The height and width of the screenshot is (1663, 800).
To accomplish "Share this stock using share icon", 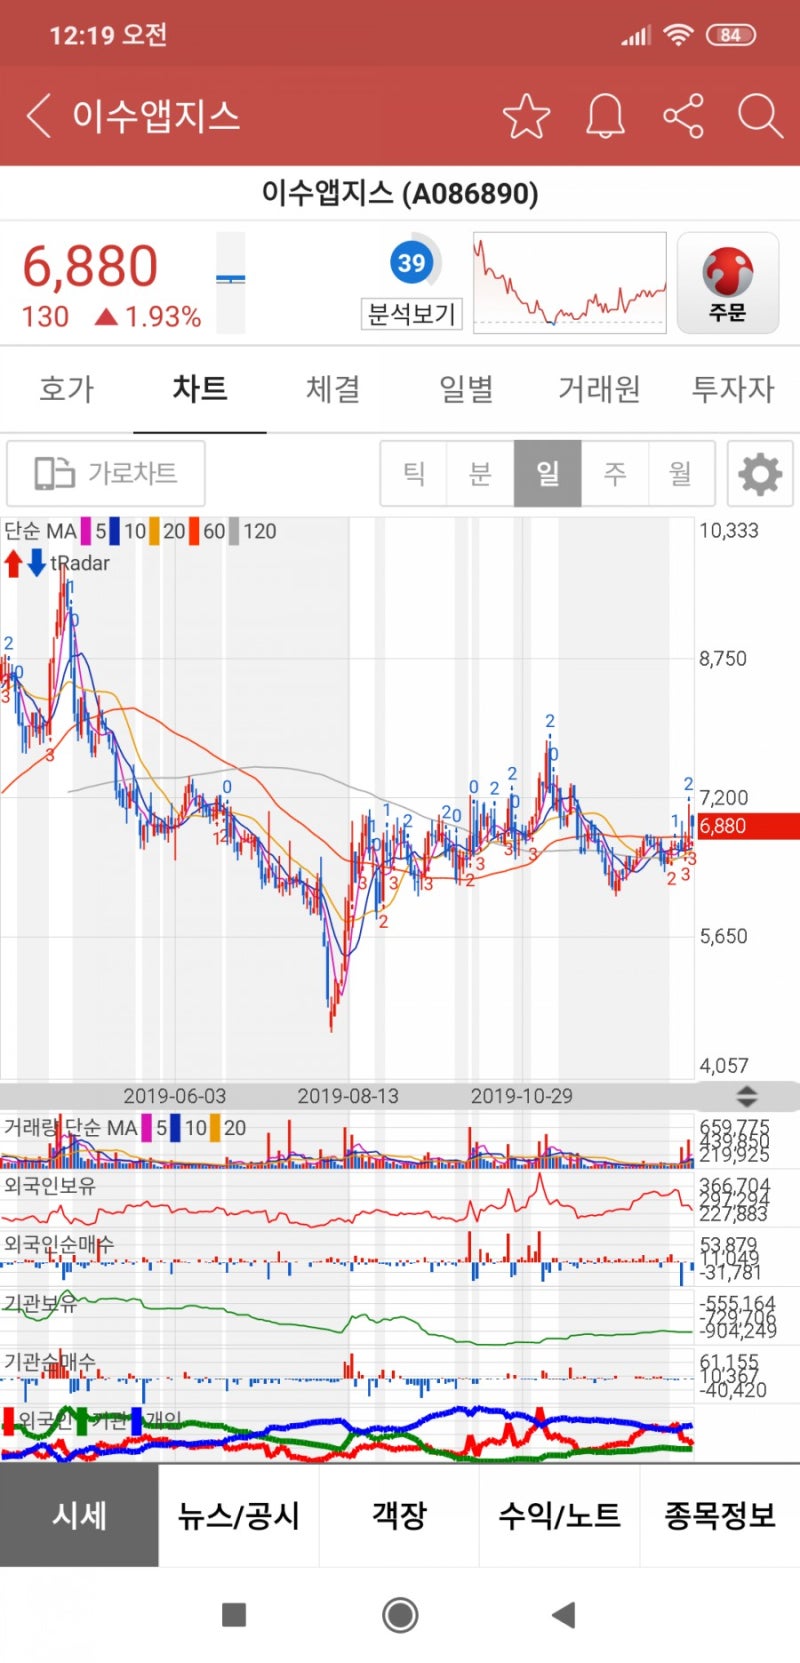I will coord(684,116).
